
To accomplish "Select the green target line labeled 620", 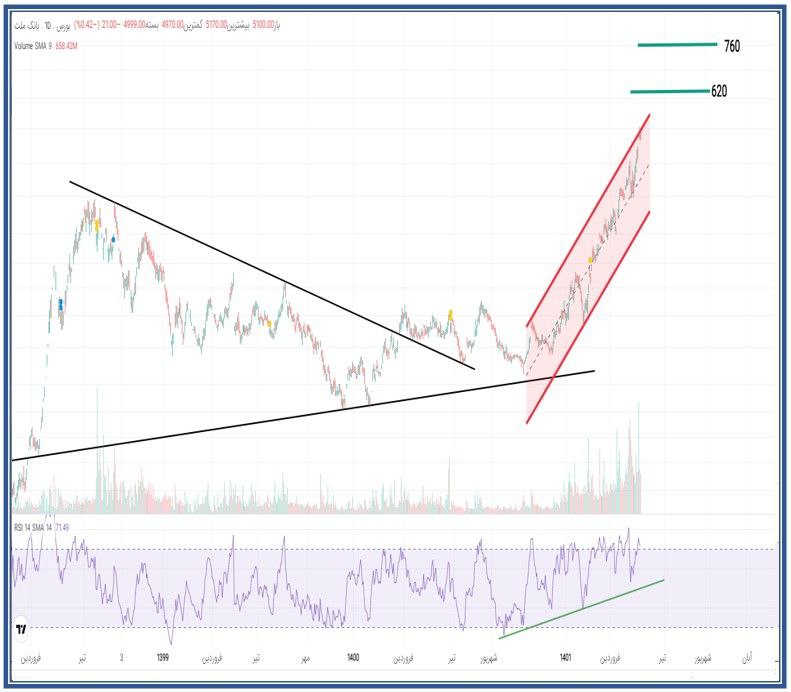I will tap(668, 91).
